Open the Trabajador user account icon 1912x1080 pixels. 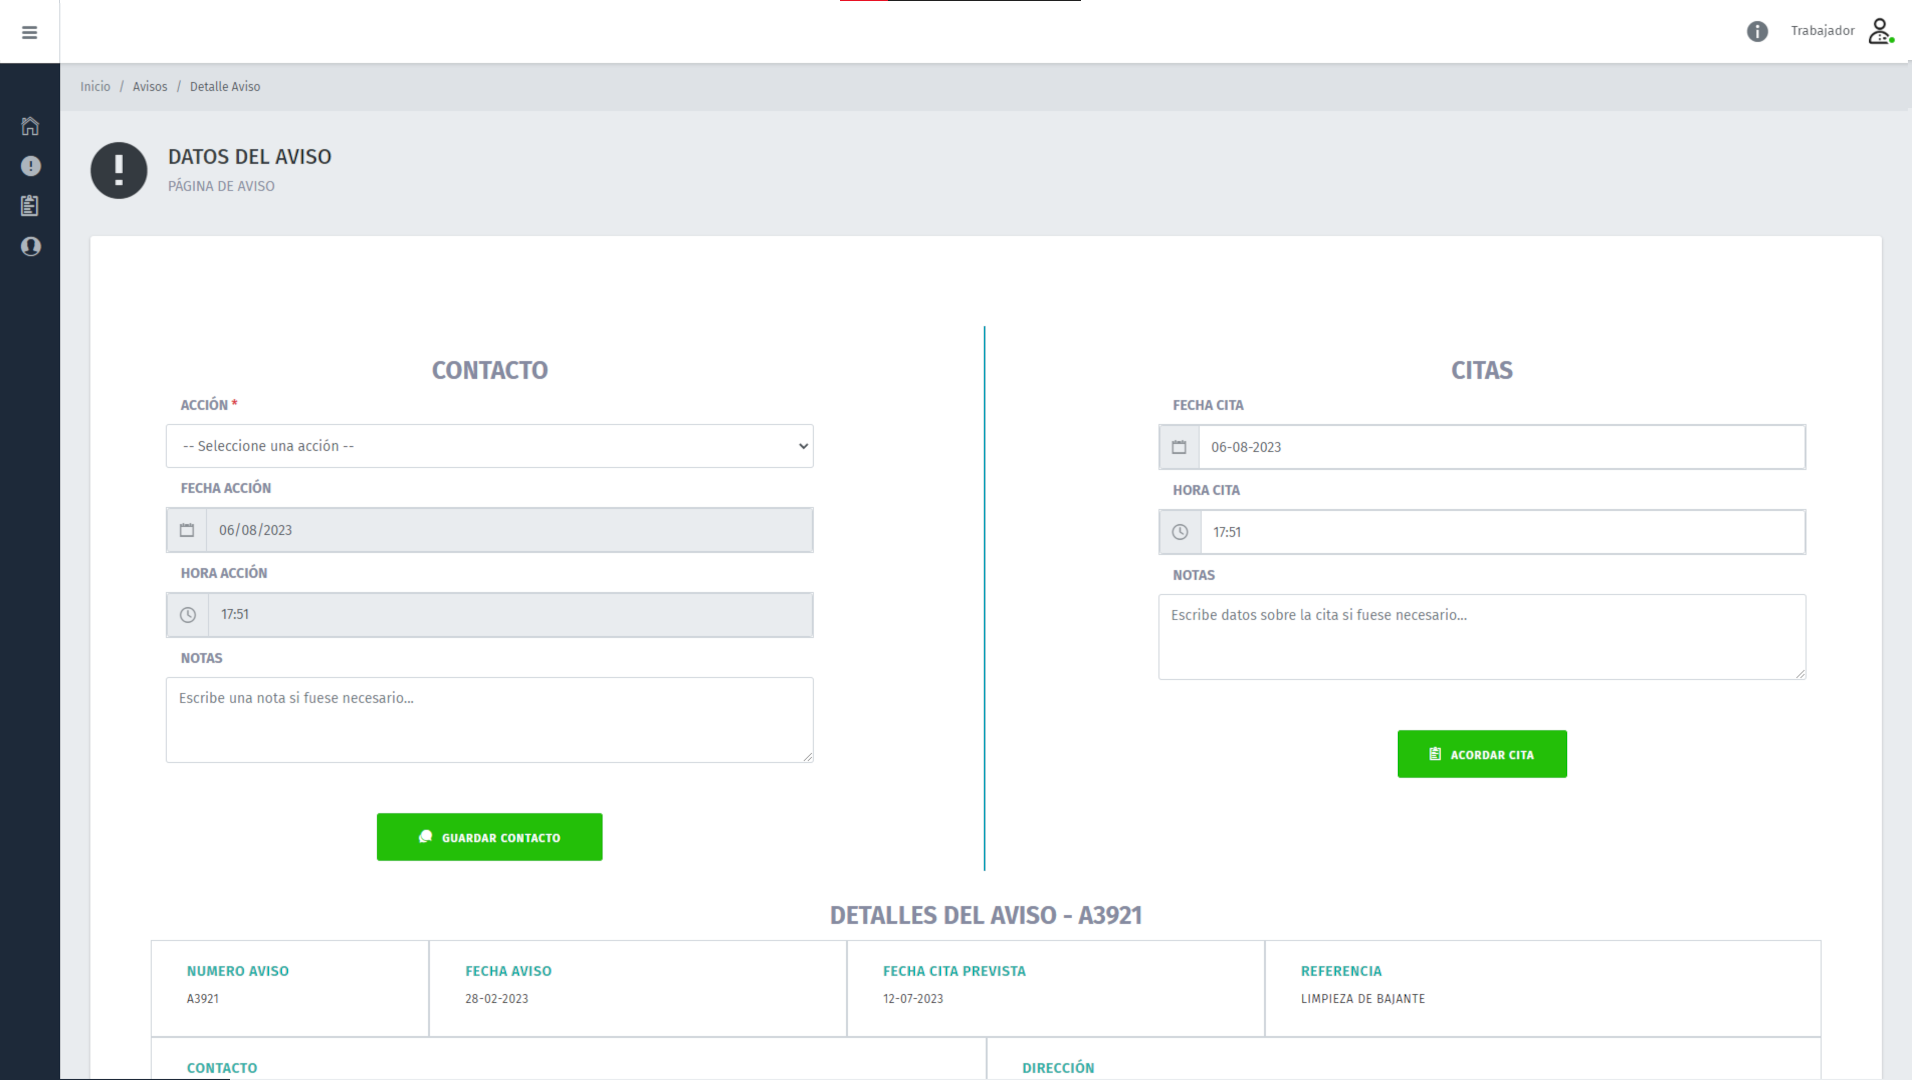(1880, 31)
